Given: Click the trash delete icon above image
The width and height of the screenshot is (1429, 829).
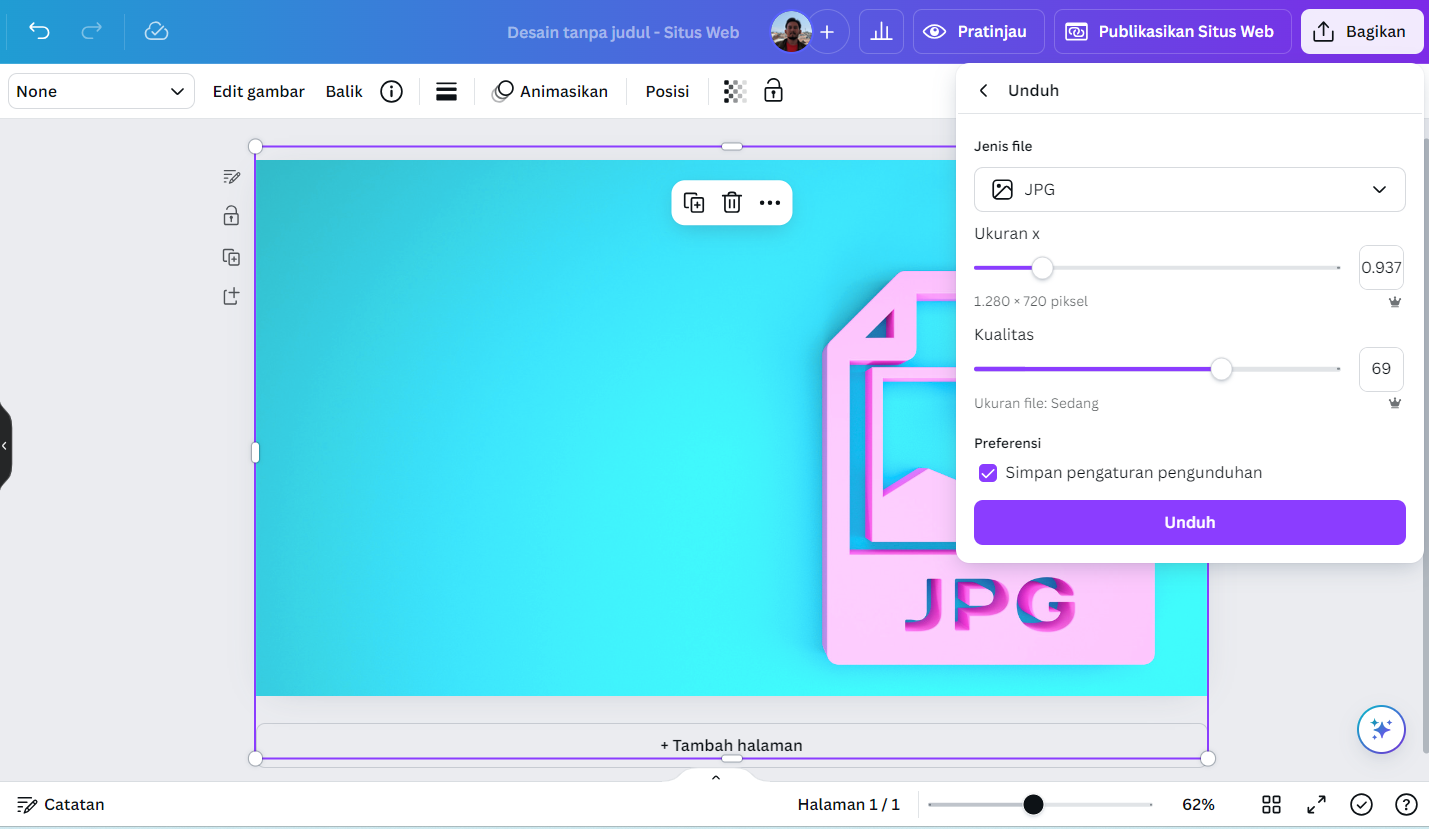Looking at the screenshot, I should click(x=732, y=203).
